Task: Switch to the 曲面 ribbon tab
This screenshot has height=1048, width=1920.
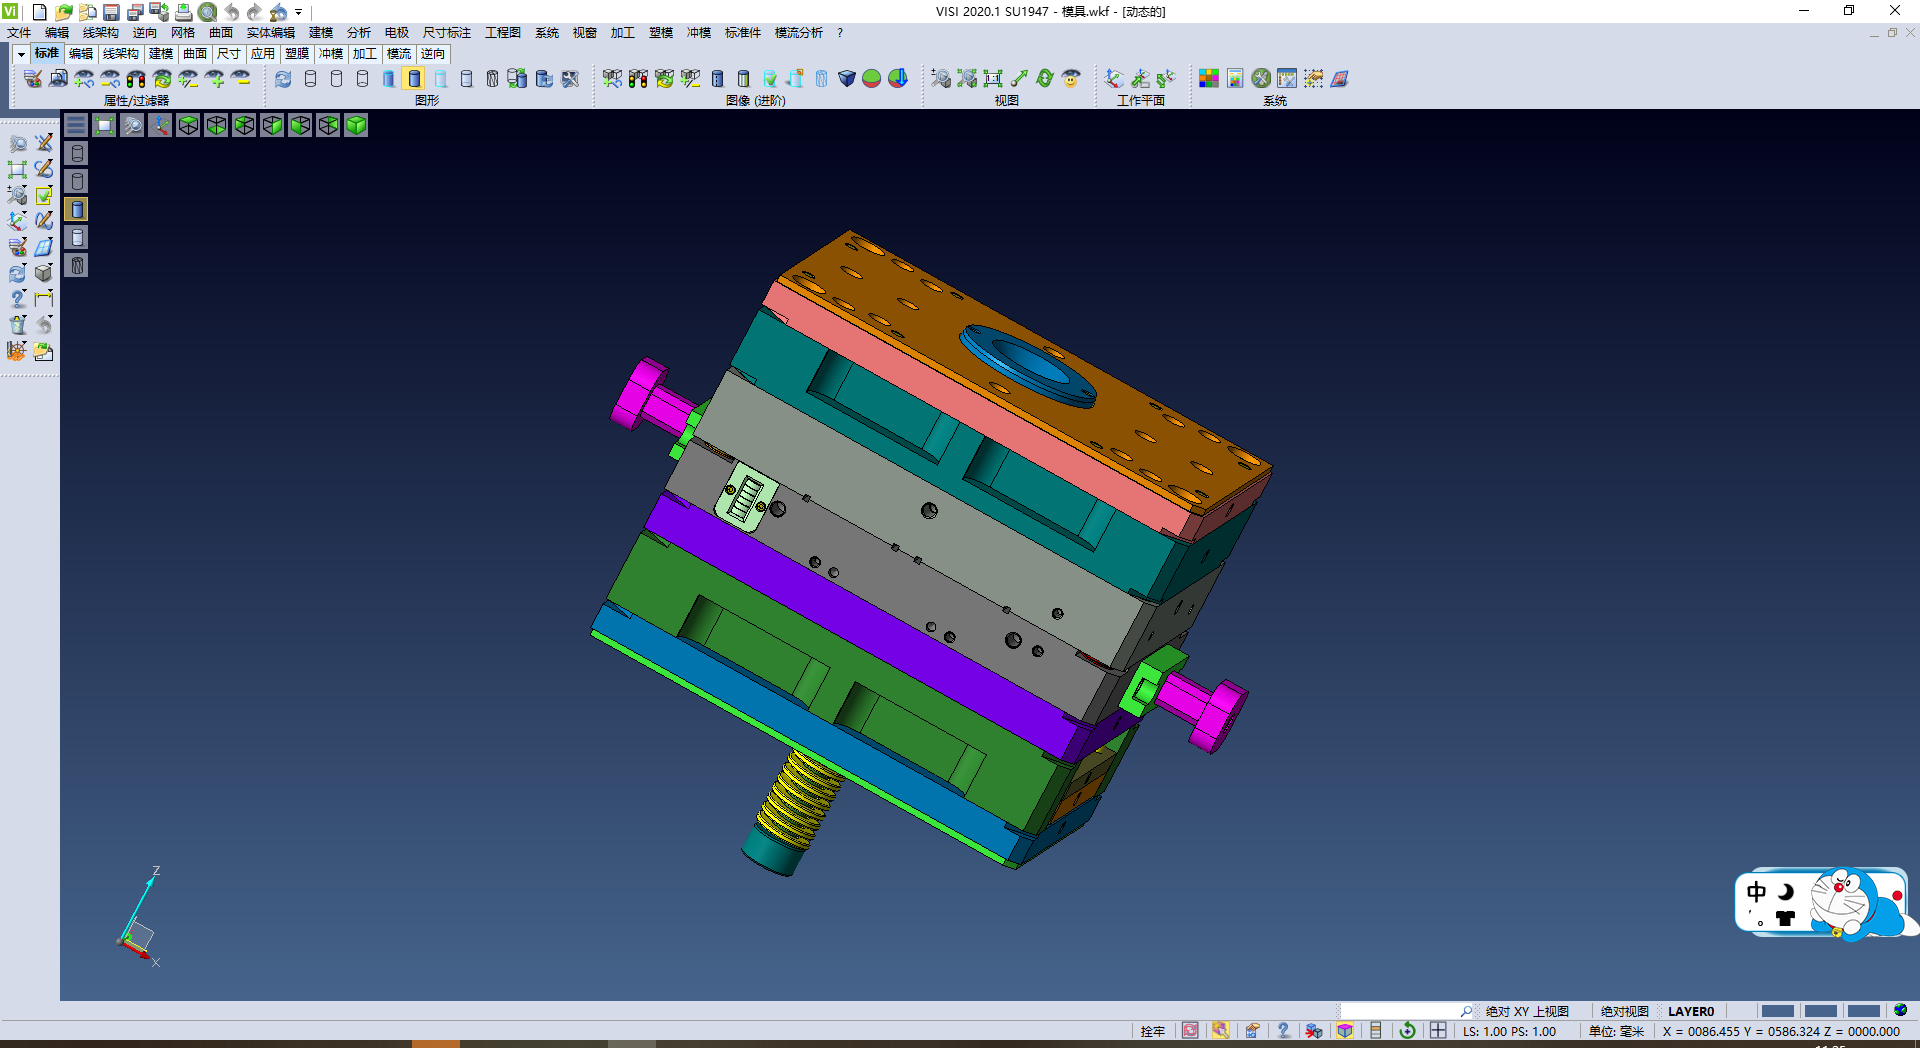Action: pyautogui.click(x=195, y=54)
